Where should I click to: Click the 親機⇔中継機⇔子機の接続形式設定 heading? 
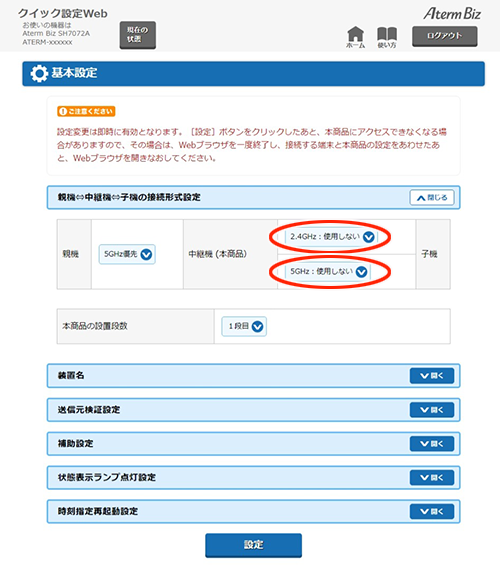pyautogui.click(x=129, y=197)
